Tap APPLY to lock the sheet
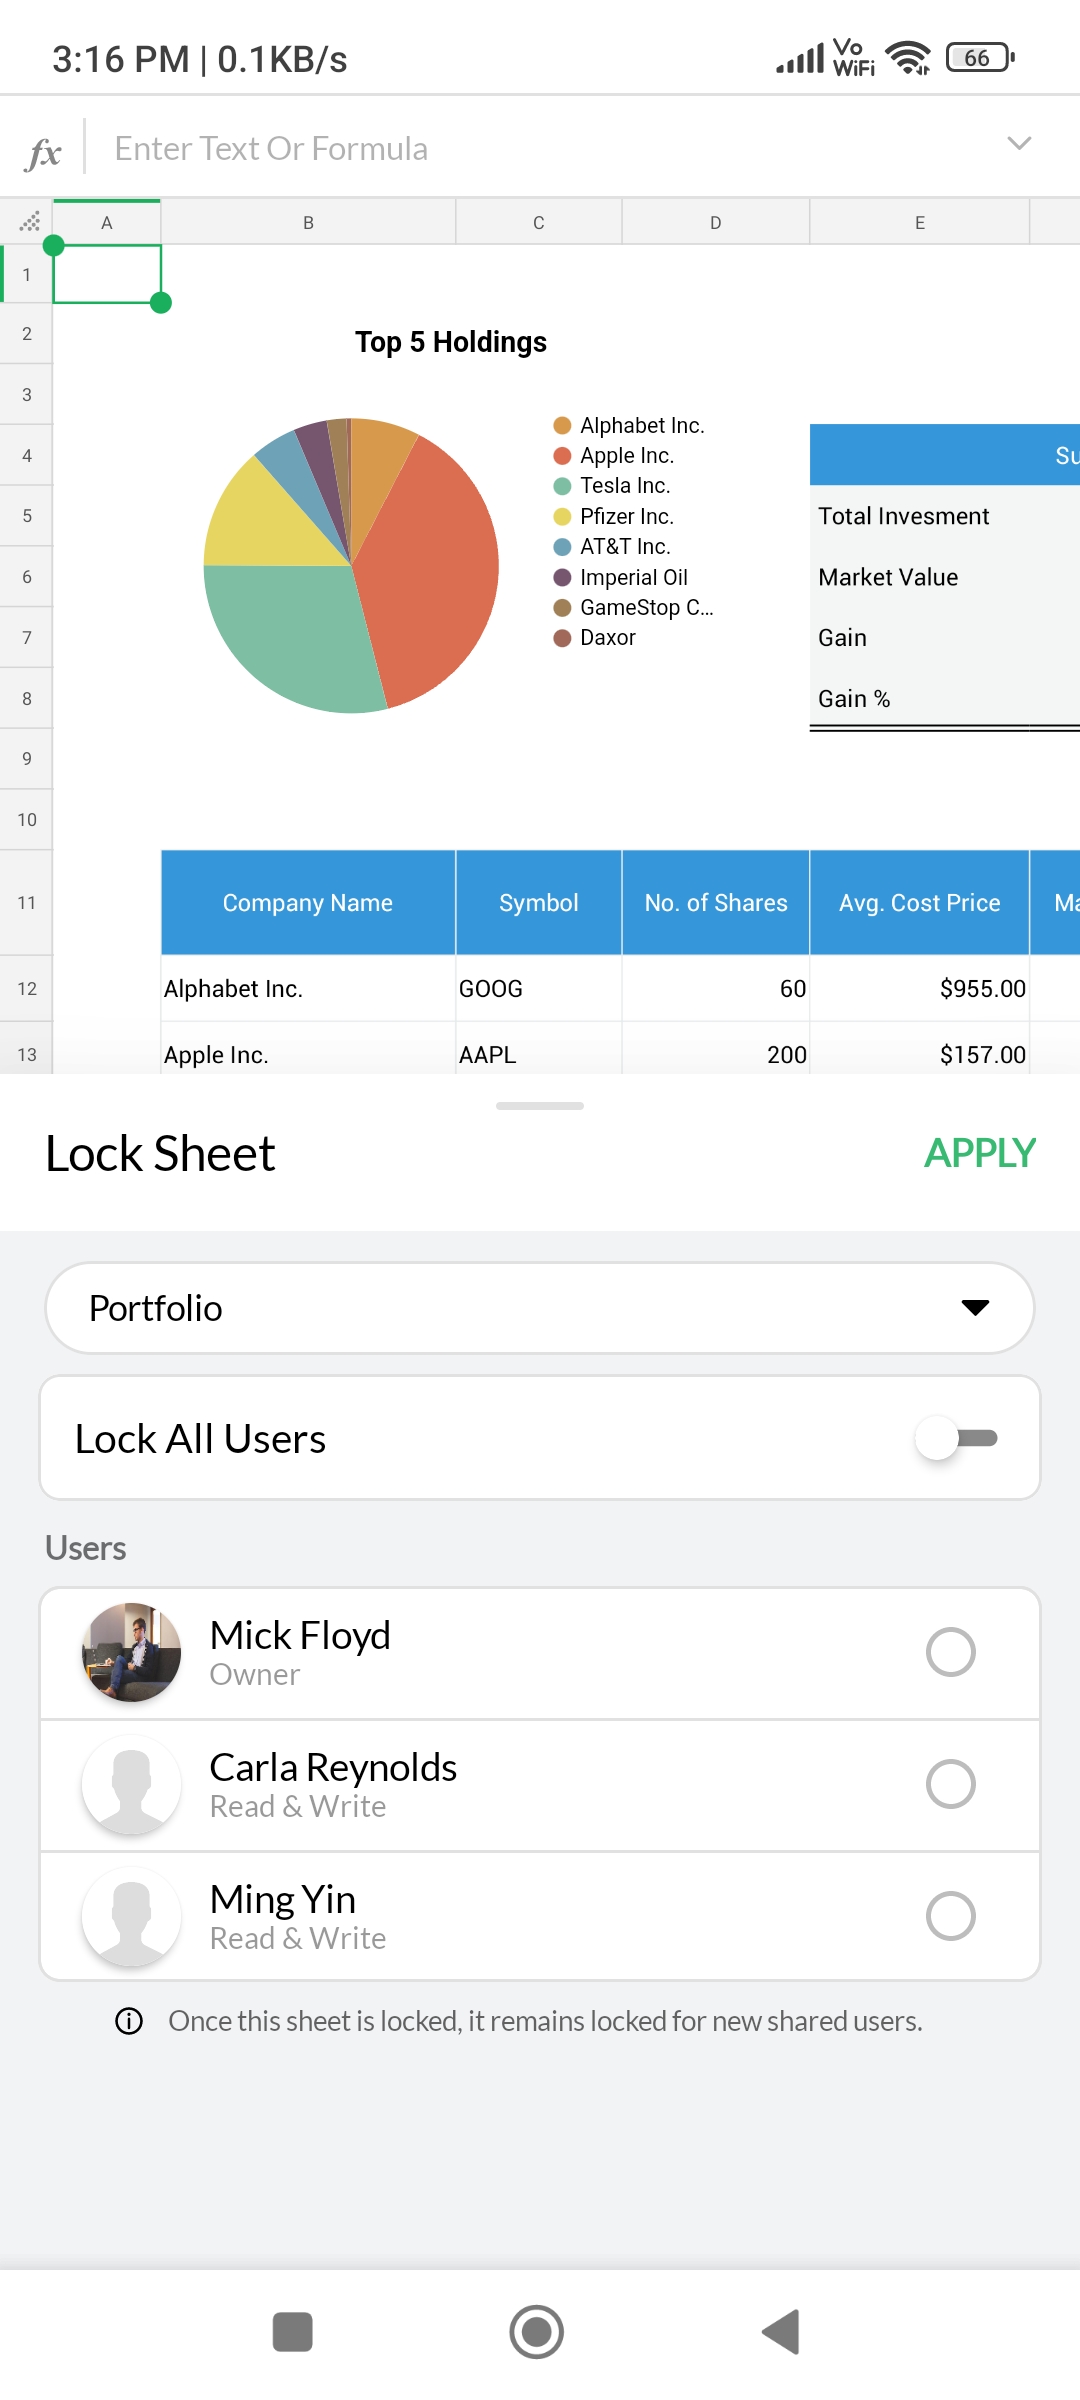This screenshot has width=1080, height=2400. pyautogui.click(x=979, y=1153)
